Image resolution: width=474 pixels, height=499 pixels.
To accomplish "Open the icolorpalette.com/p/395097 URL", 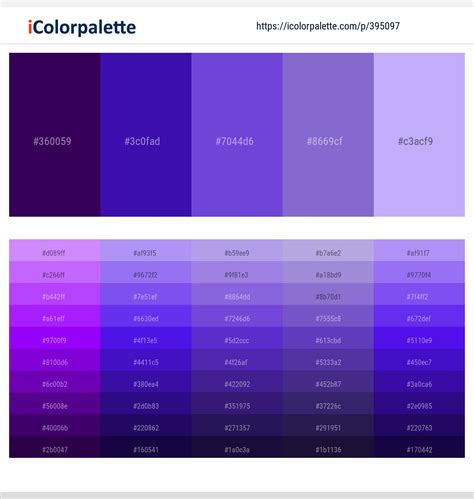I will [328, 26].
